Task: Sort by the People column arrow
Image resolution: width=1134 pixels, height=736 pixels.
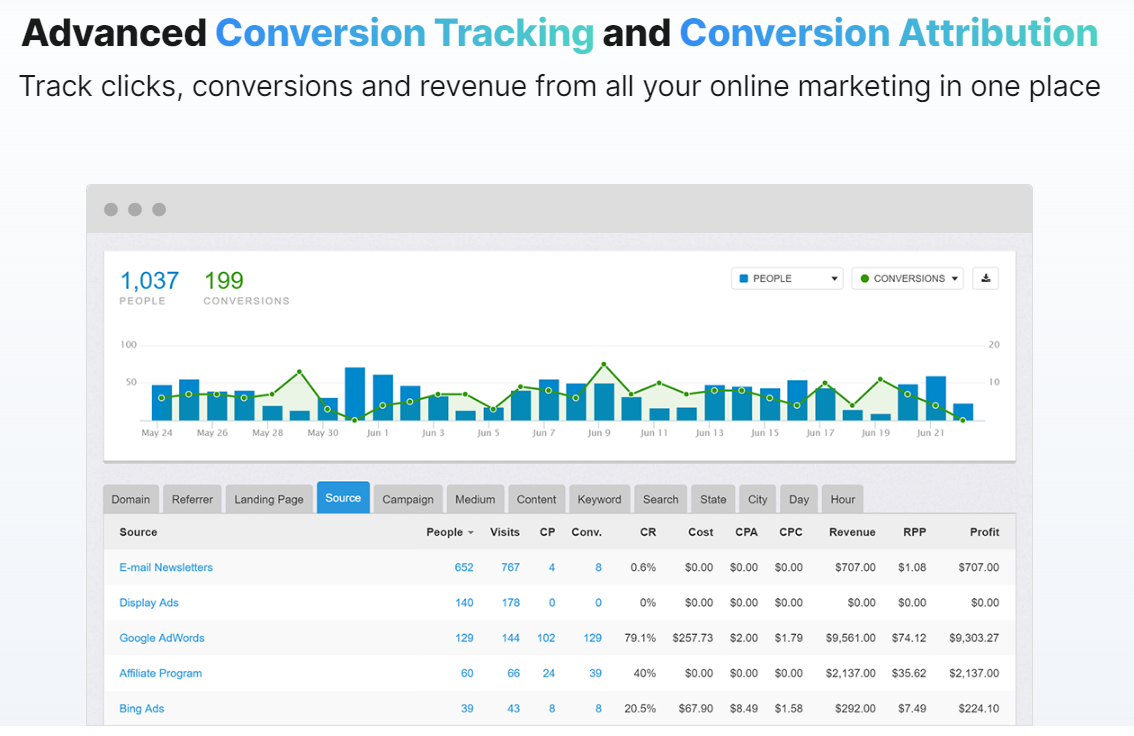Action: pyautogui.click(x=471, y=533)
